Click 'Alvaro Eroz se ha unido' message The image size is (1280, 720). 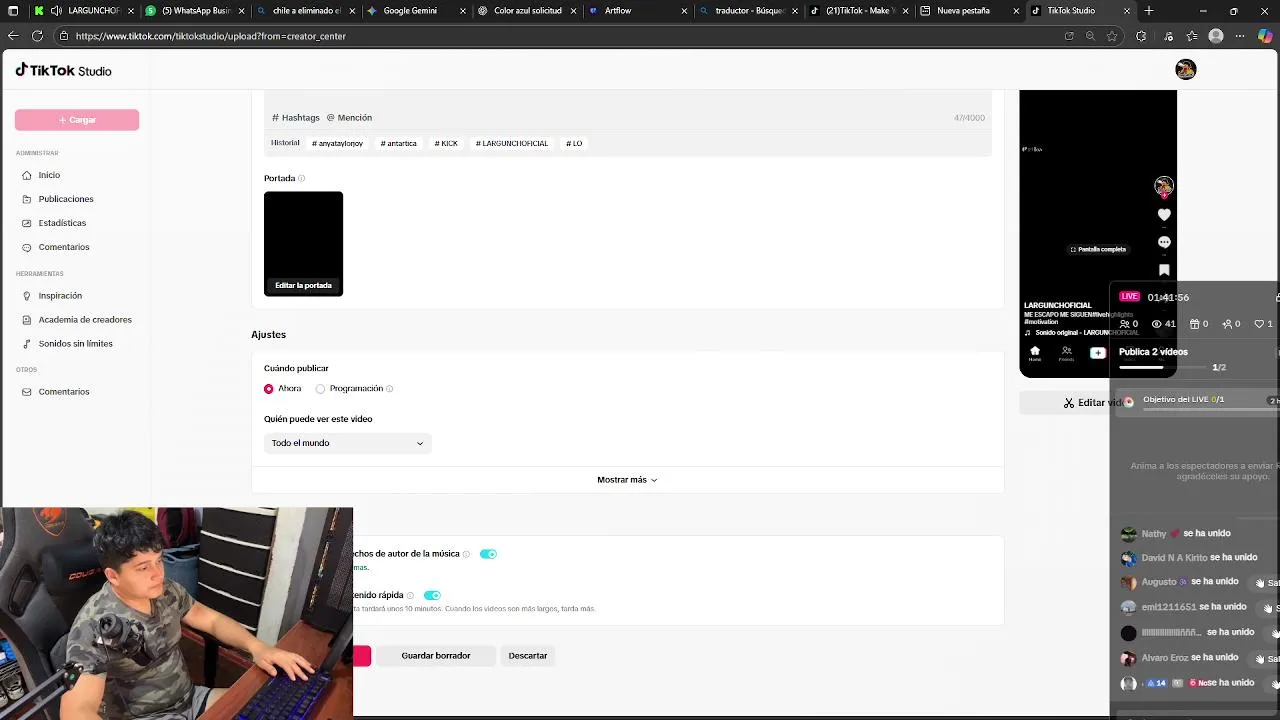pos(1180,658)
